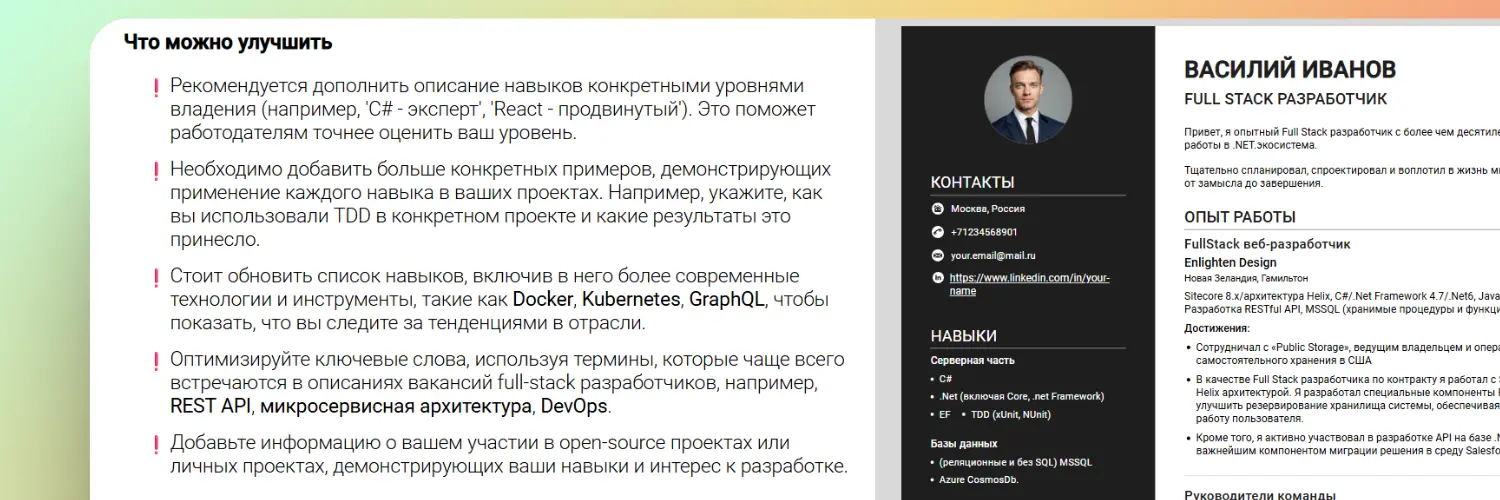Click the name 'ВАСИЛИЙ ИВАНОВ' in resume
1500x500 pixels.
point(1290,69)
